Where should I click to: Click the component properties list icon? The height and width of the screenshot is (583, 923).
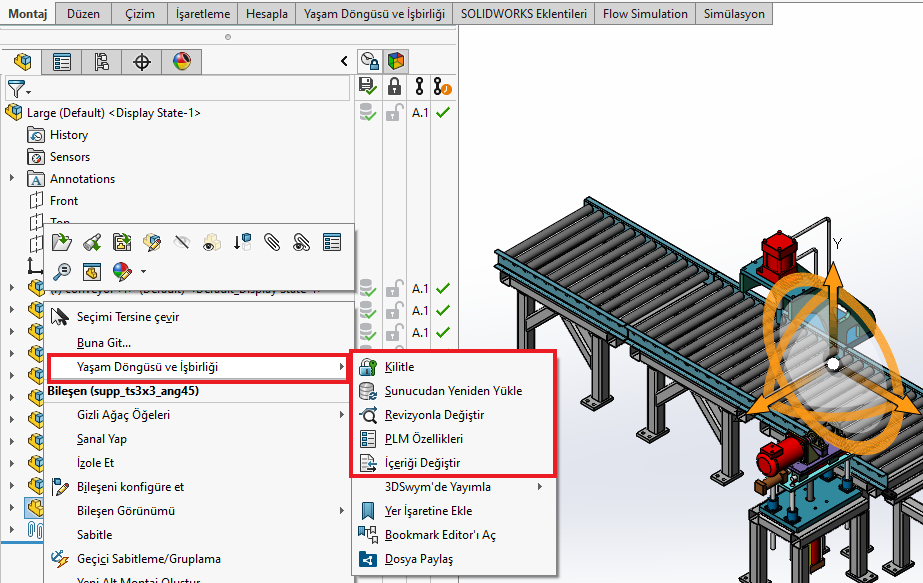(332, 241)
